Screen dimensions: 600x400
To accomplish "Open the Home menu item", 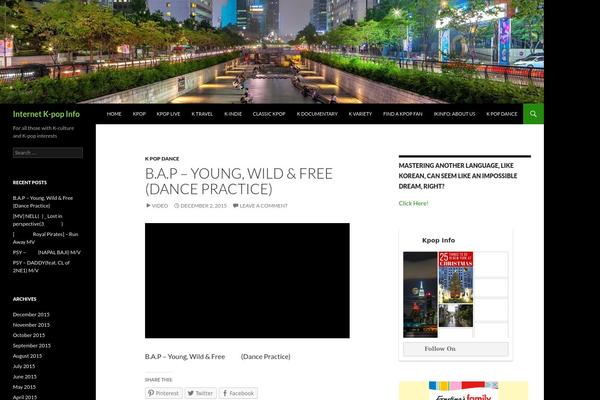I will tap(114, 114).
